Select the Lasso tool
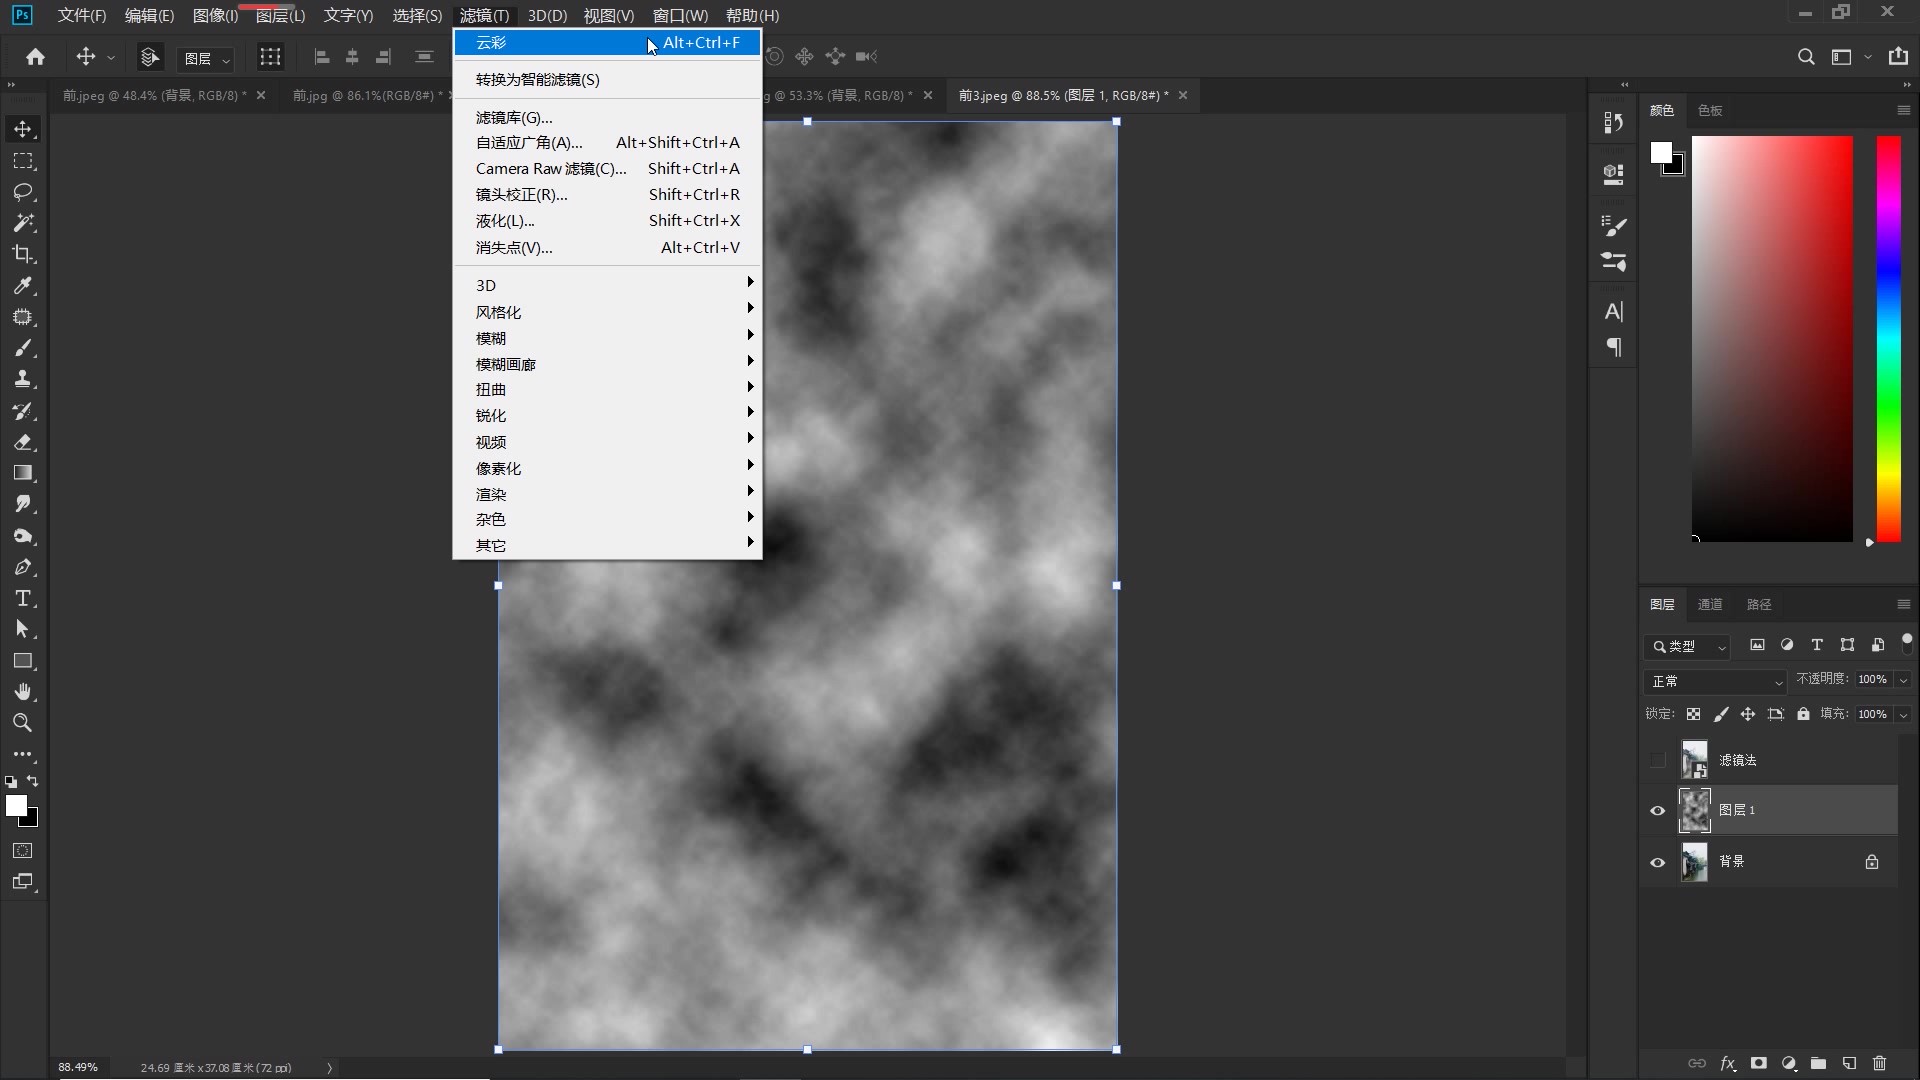Viewport: 1920px width, 1080px height. [x=23, y=192]
